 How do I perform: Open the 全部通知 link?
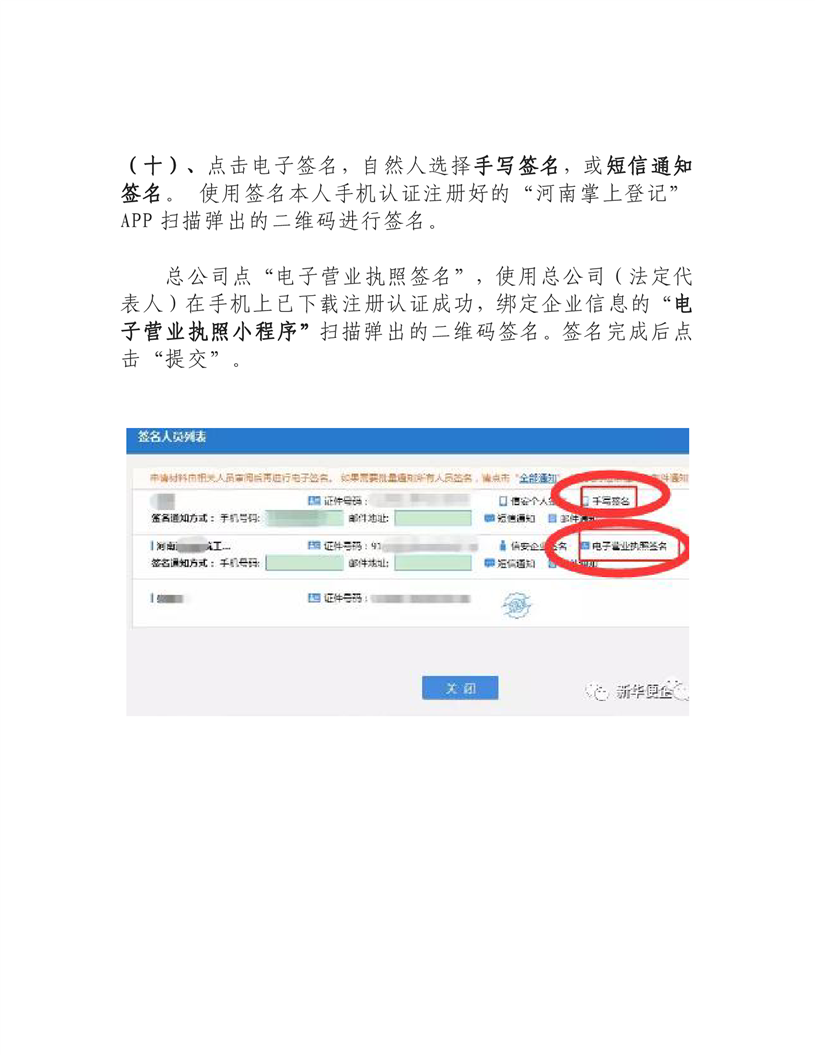[x=536, y=478]
